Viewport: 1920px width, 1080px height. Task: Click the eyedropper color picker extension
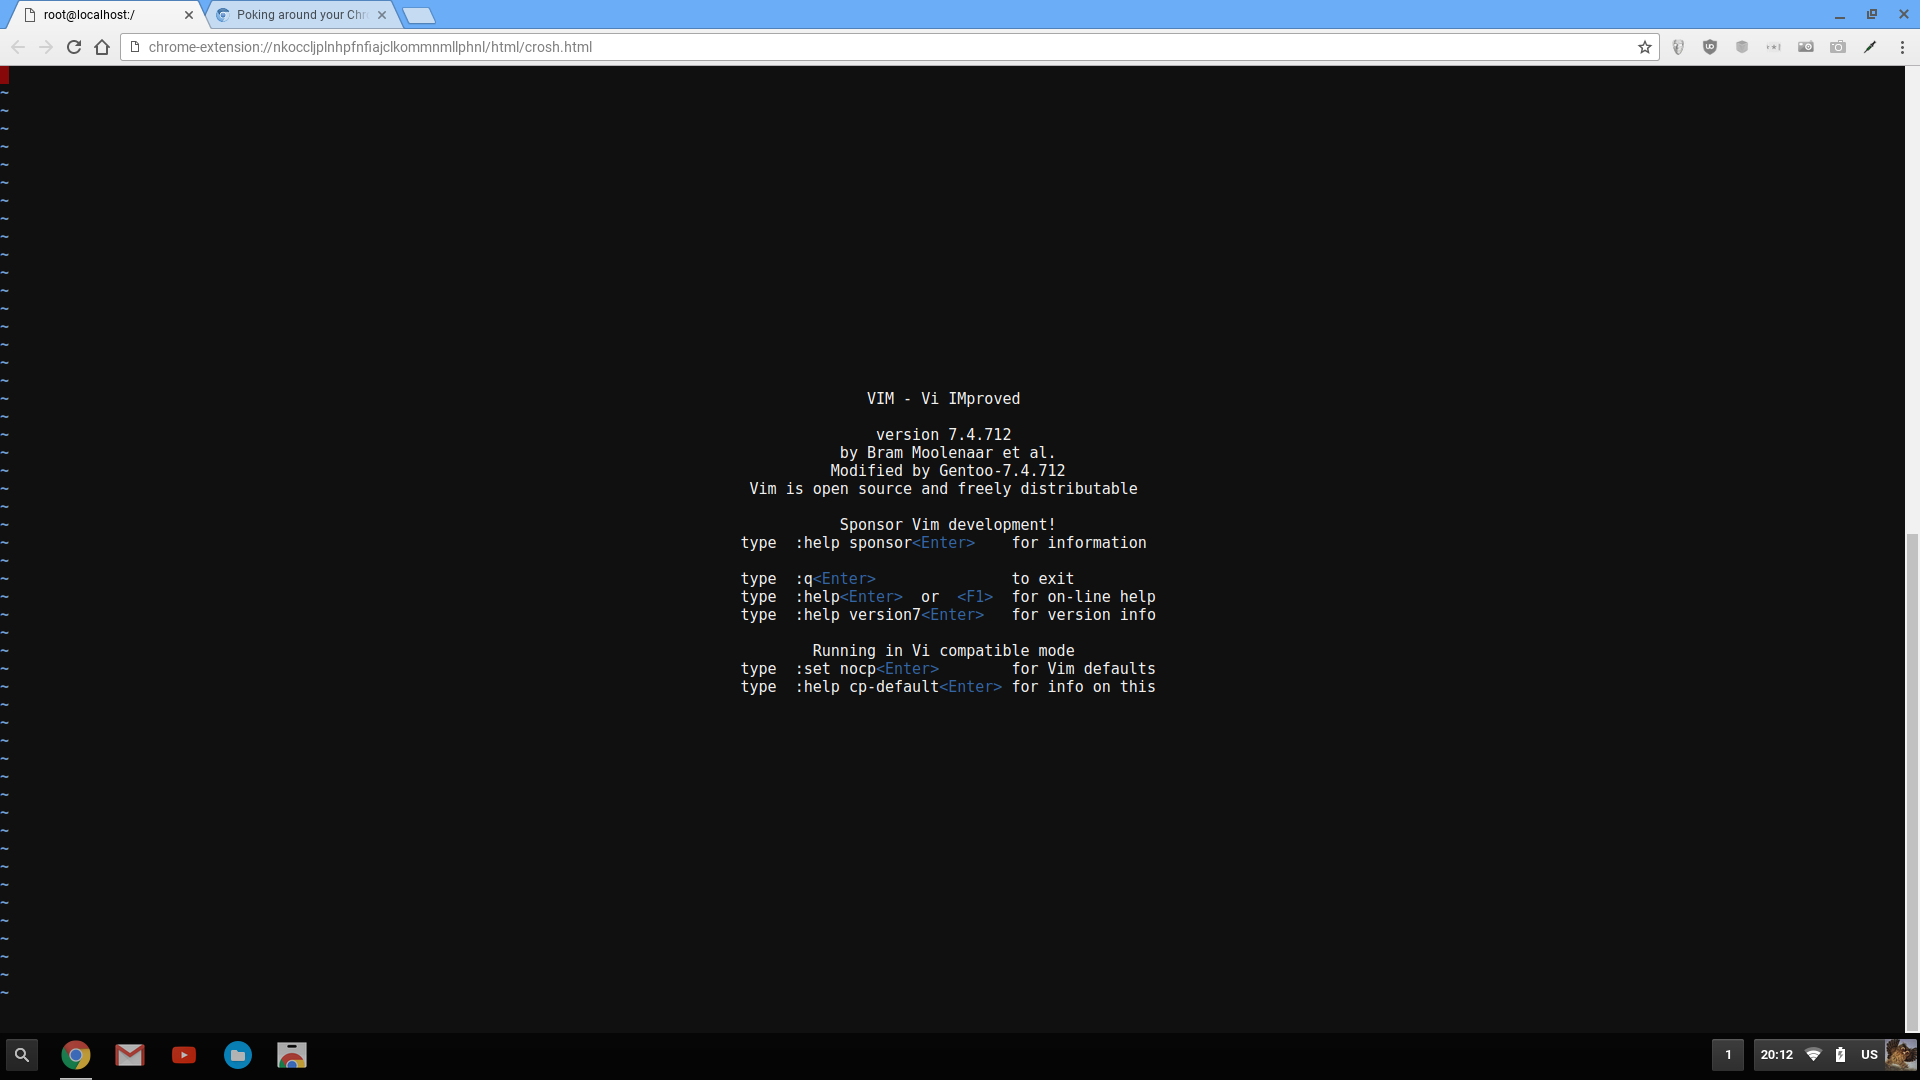pos(1870,47)
